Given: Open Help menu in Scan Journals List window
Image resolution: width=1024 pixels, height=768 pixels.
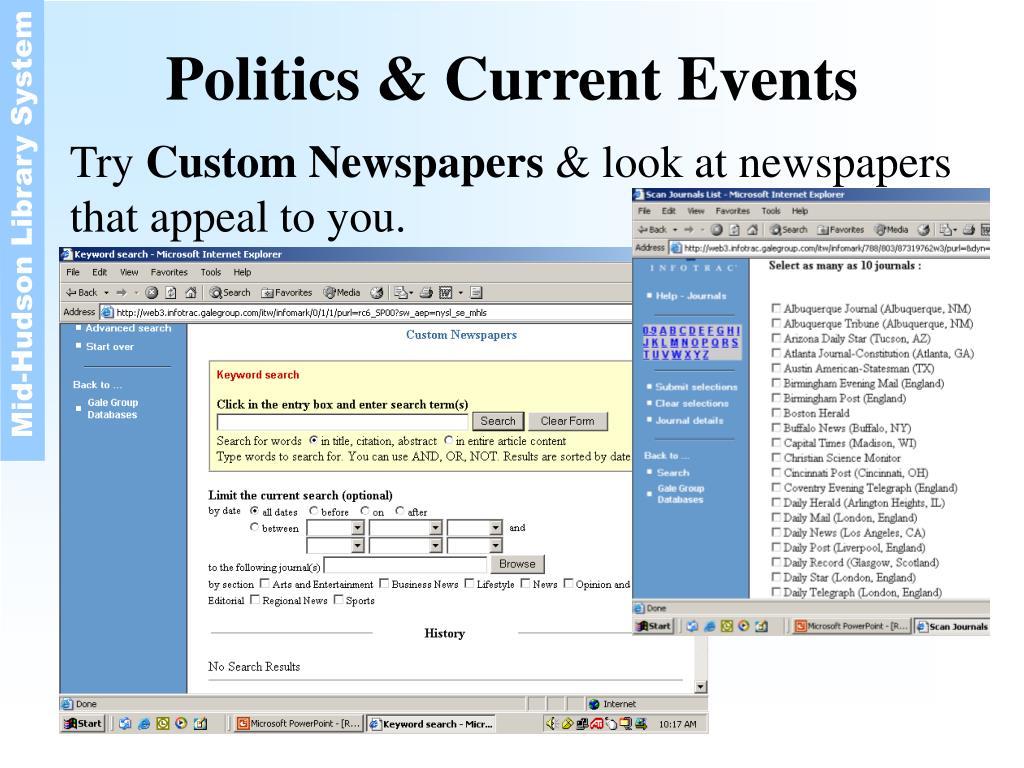Looking at the screenshot, I should tap(800, 211).
